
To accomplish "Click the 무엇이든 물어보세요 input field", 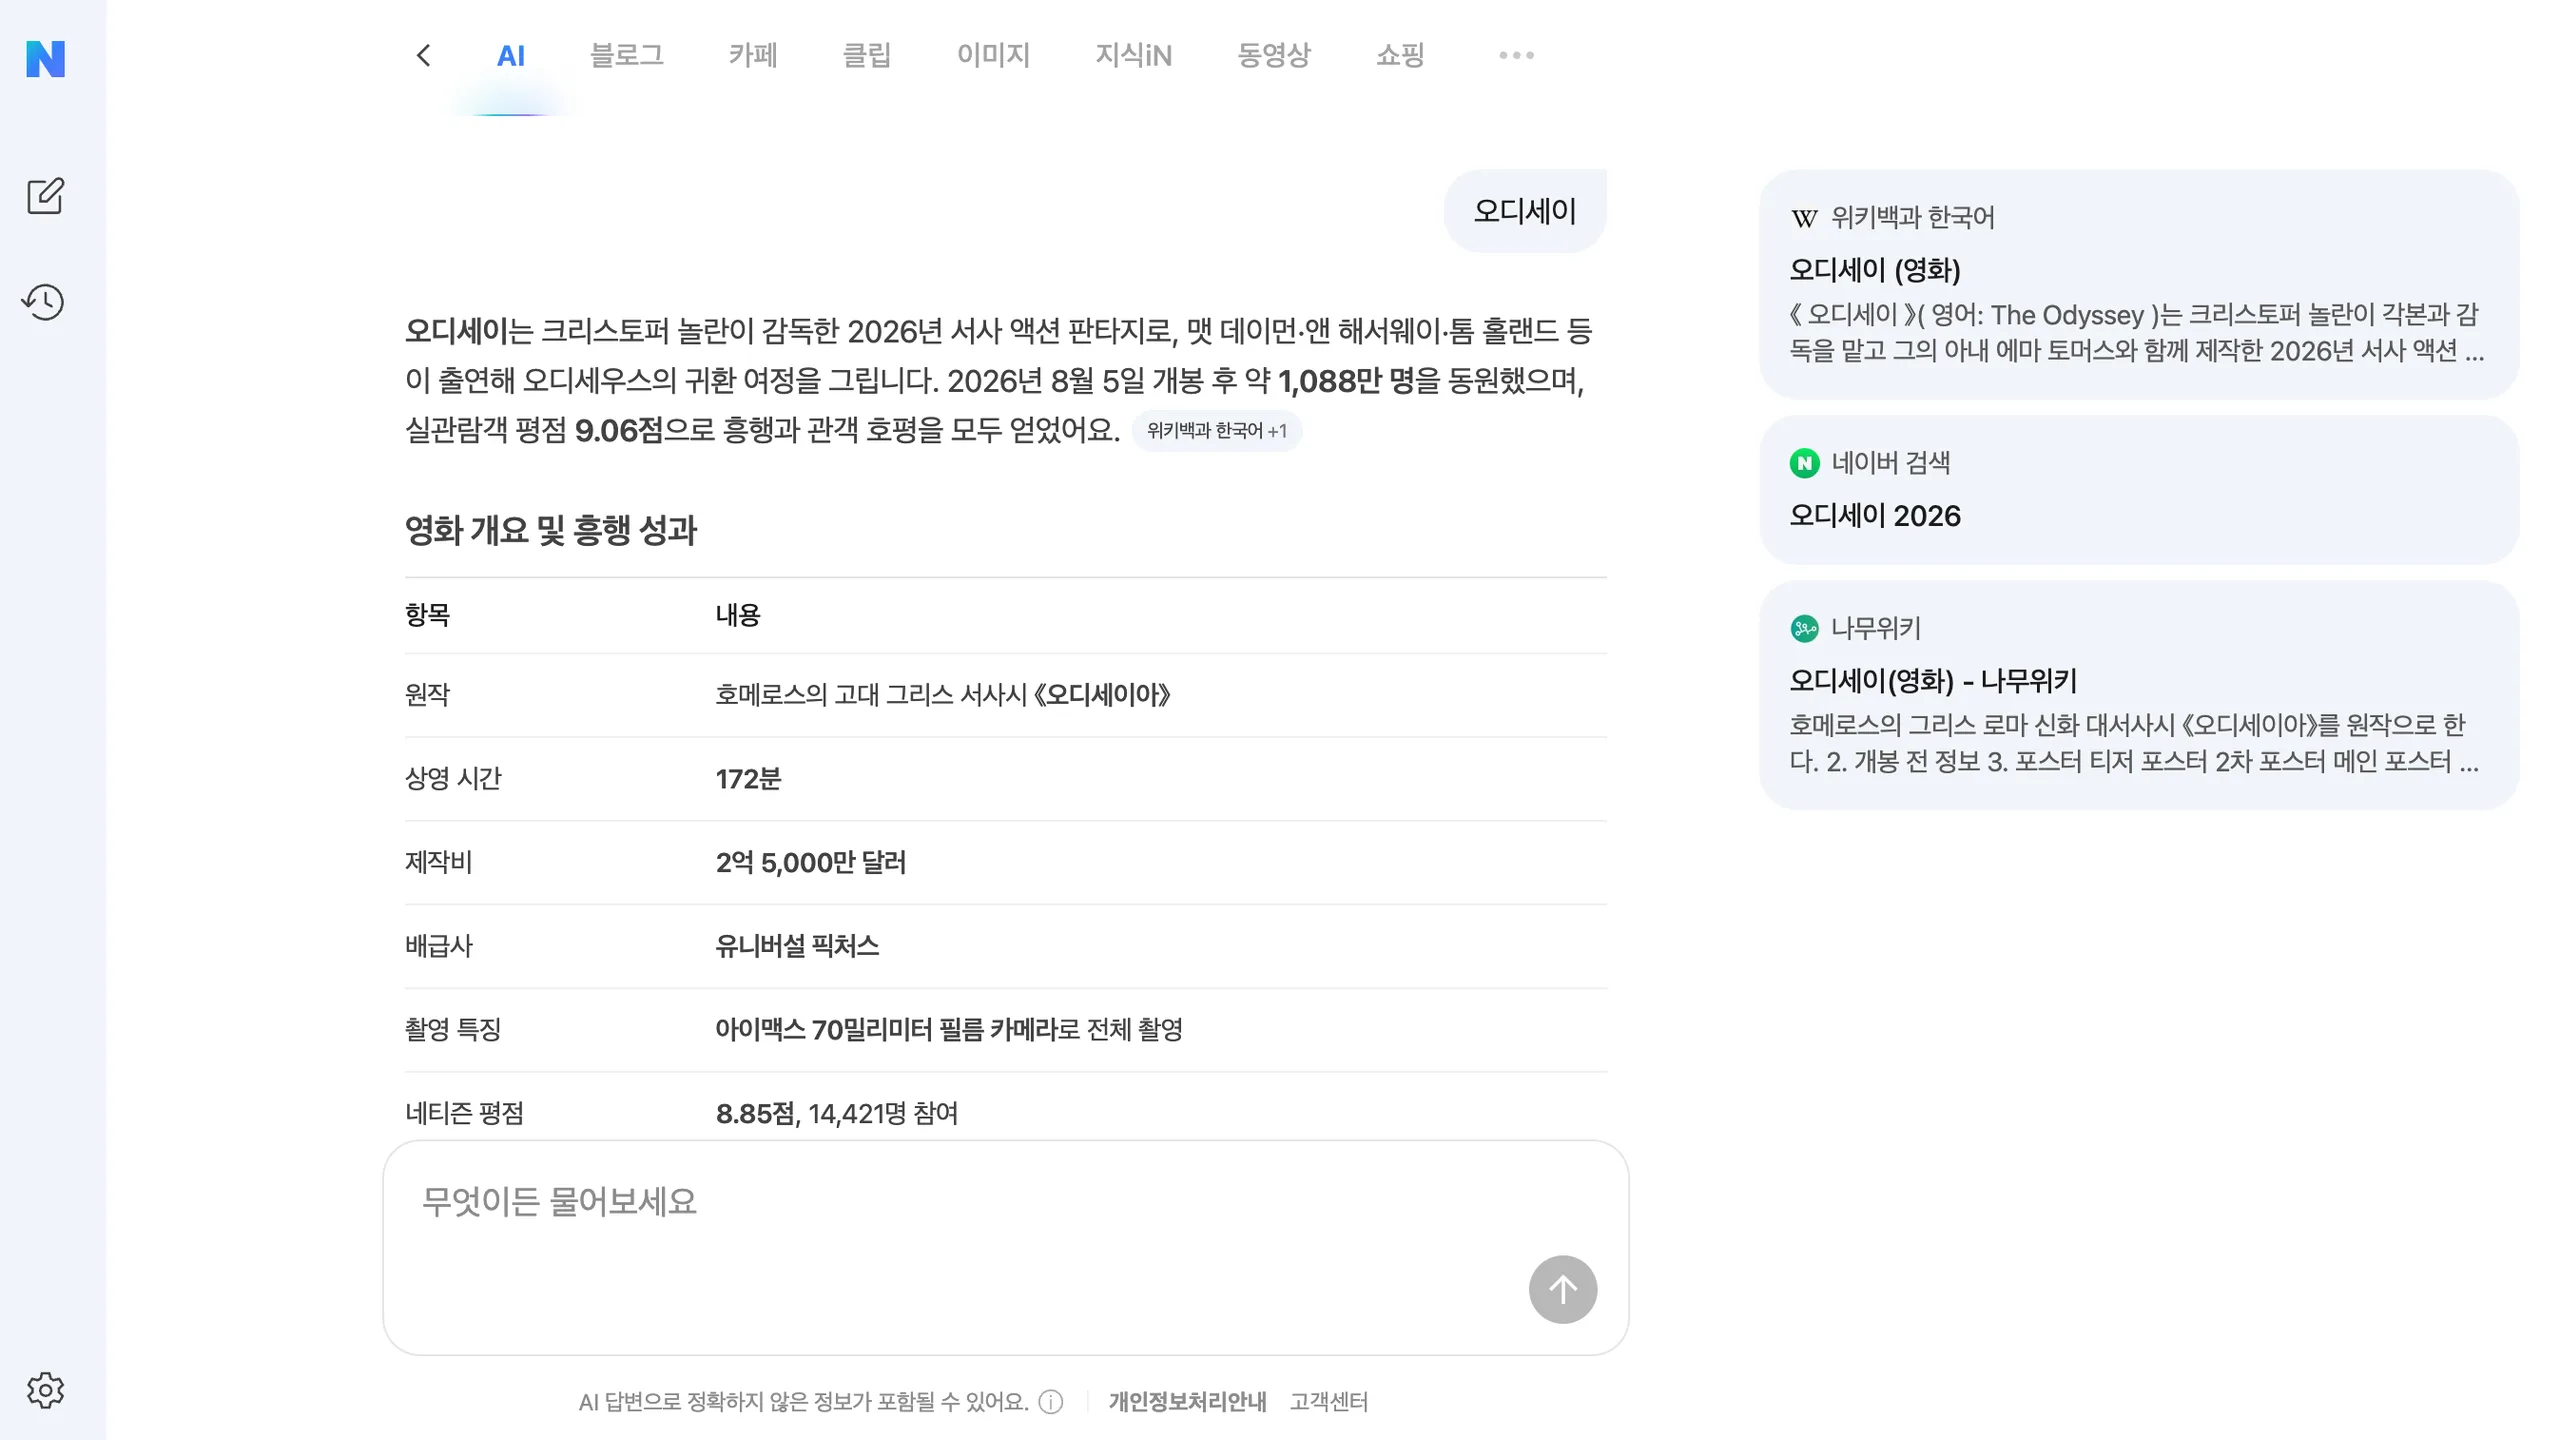I will [x=1005, y=1248].
